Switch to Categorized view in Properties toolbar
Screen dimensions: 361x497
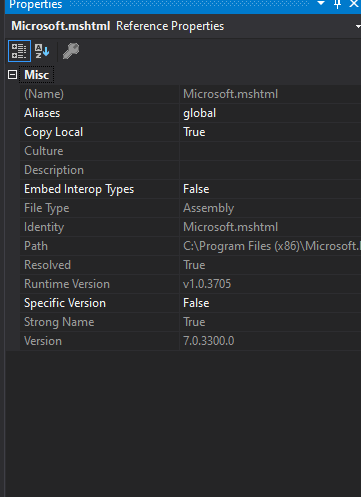[19, 51]
